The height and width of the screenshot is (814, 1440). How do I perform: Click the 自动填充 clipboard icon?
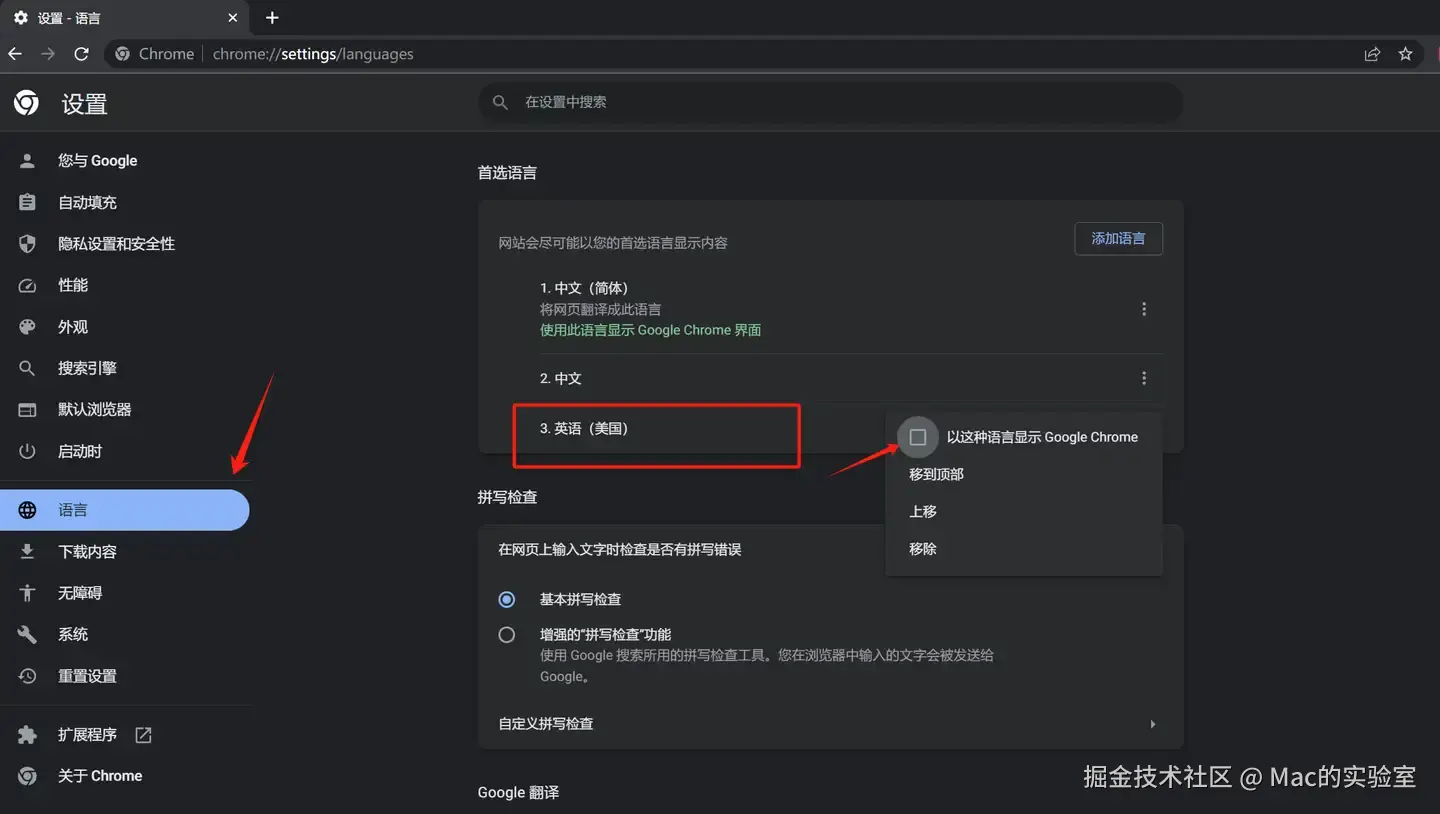[x=27, y=202]
